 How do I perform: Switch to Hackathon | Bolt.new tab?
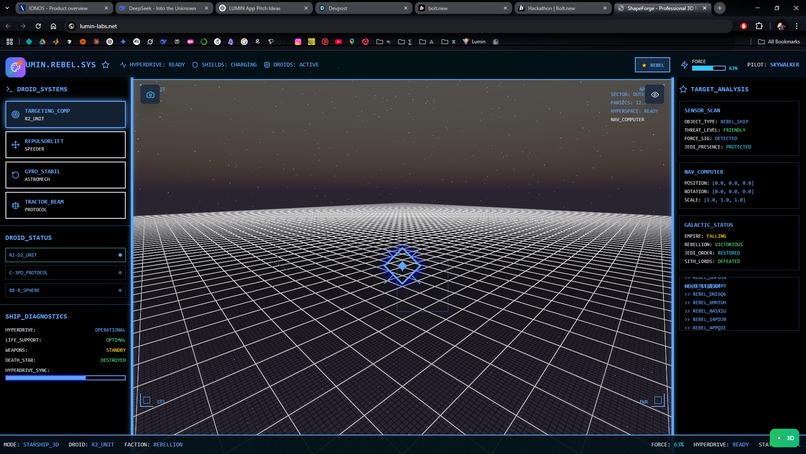[562, 8]
